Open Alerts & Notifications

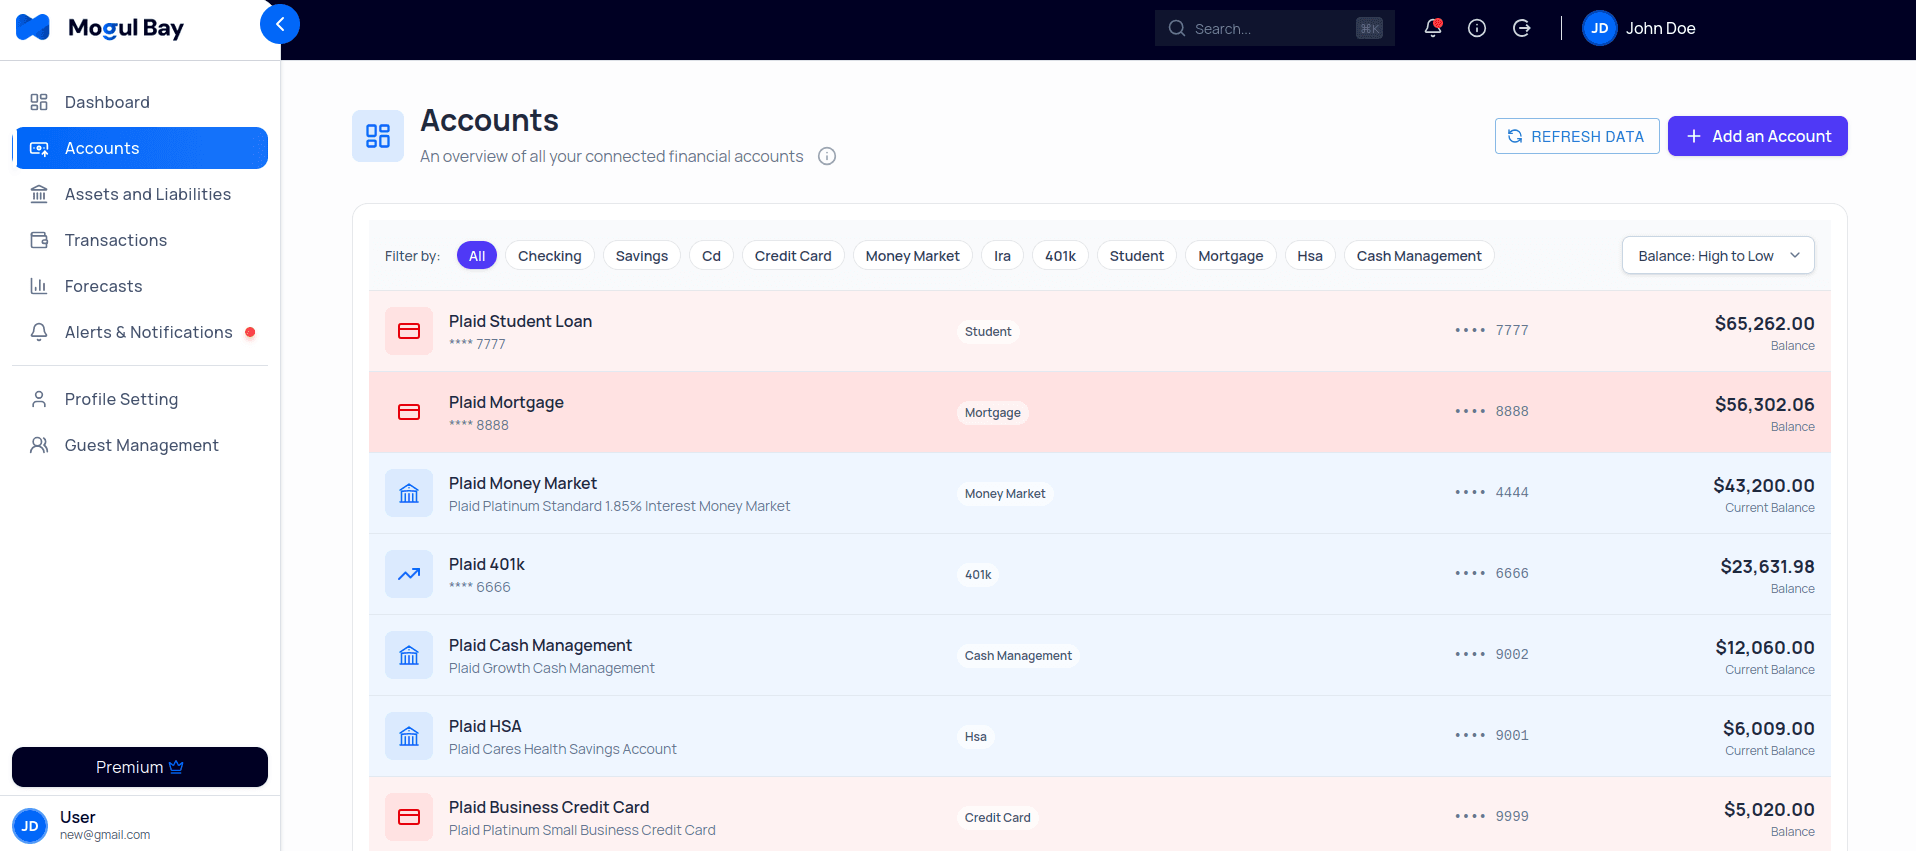140,332
